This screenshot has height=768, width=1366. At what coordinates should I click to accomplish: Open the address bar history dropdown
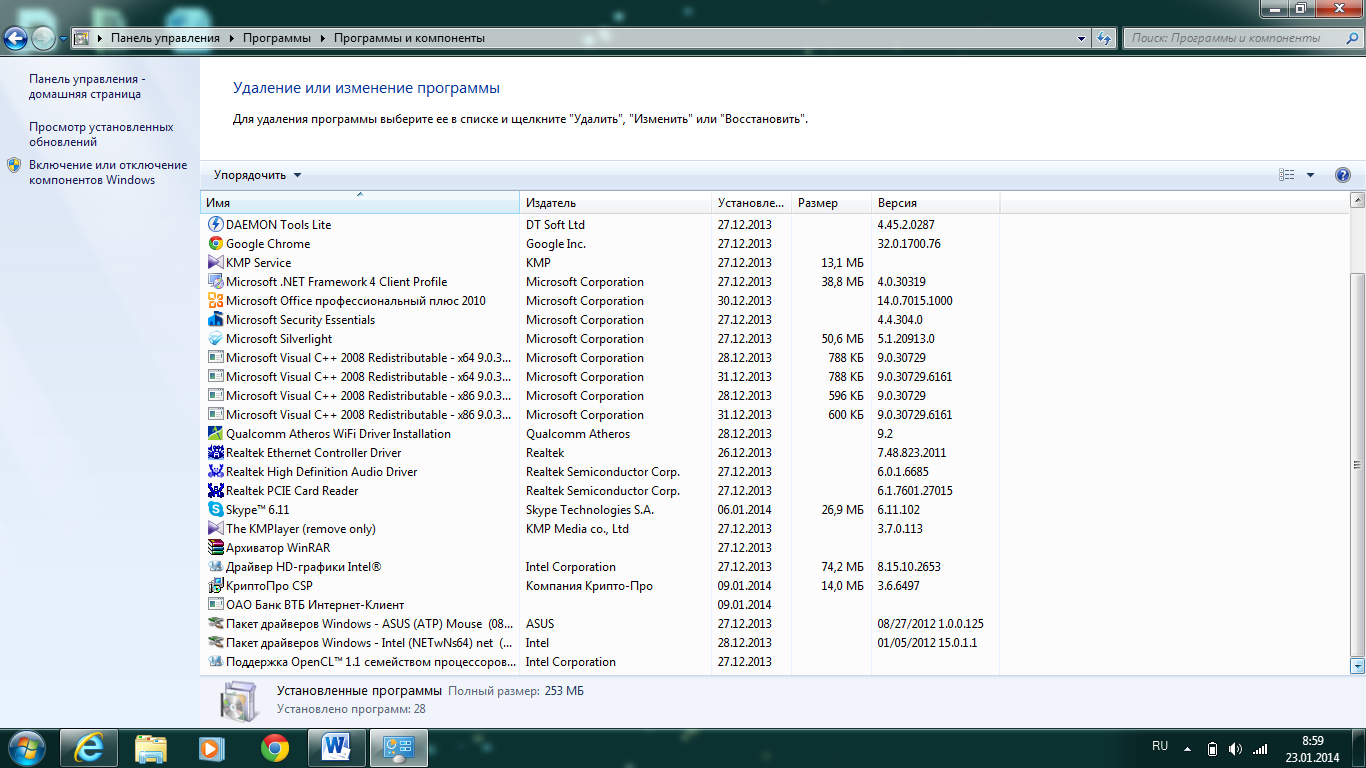pos(1082,38)
